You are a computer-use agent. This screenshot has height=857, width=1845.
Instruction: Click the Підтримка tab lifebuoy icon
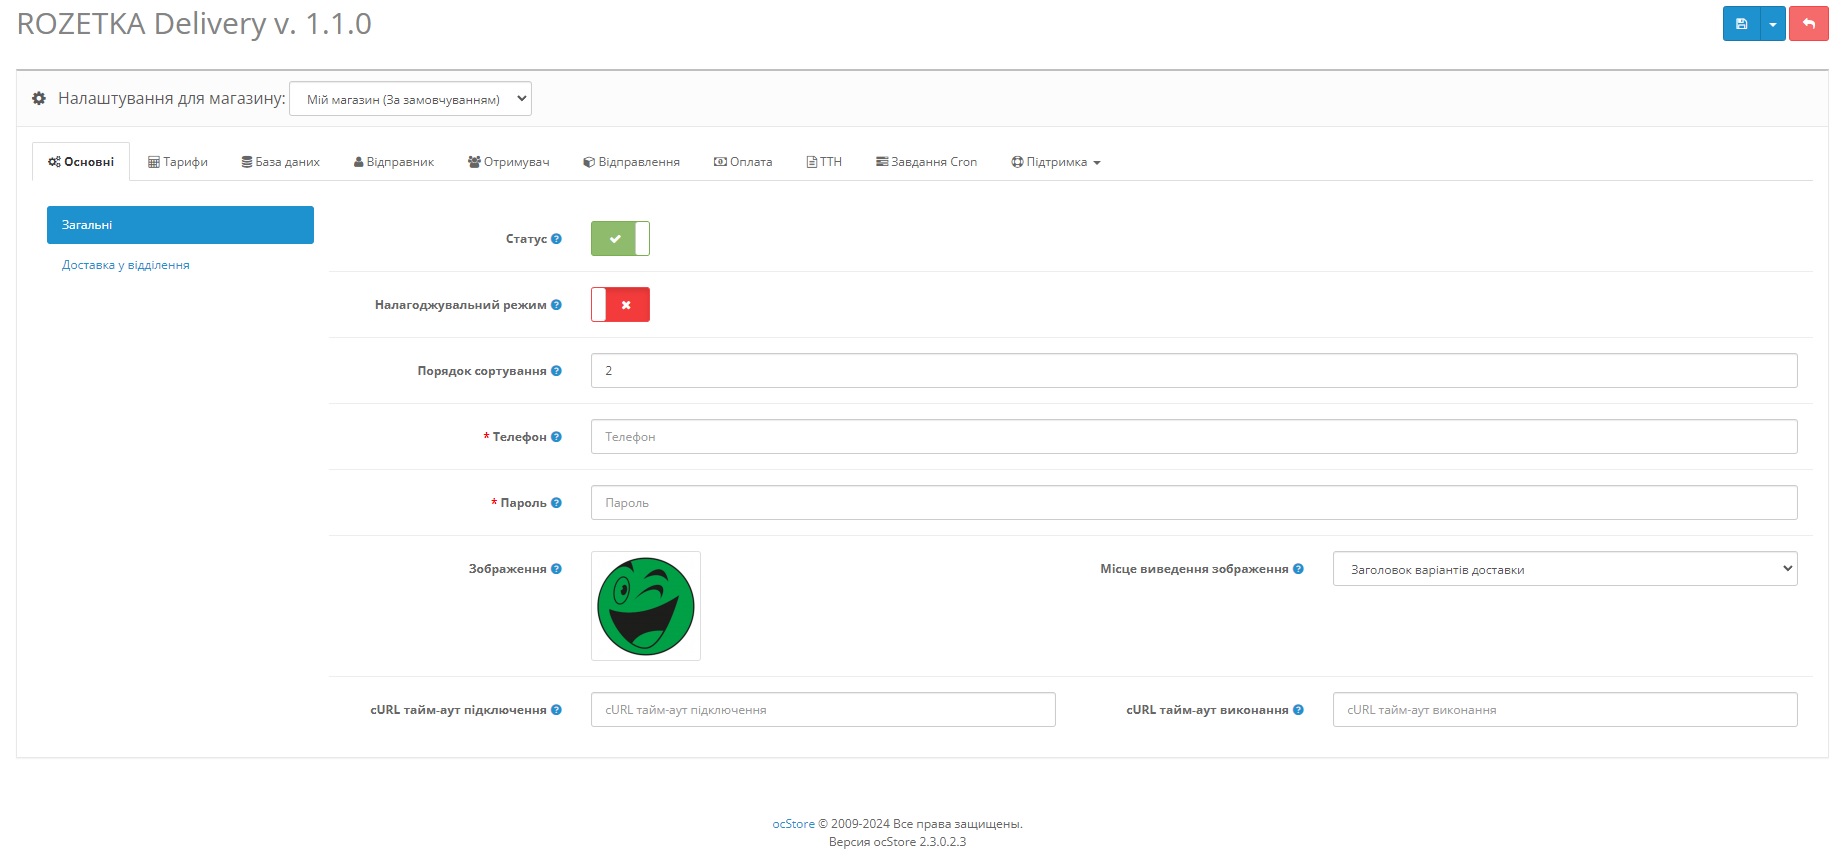[1017, 162]
